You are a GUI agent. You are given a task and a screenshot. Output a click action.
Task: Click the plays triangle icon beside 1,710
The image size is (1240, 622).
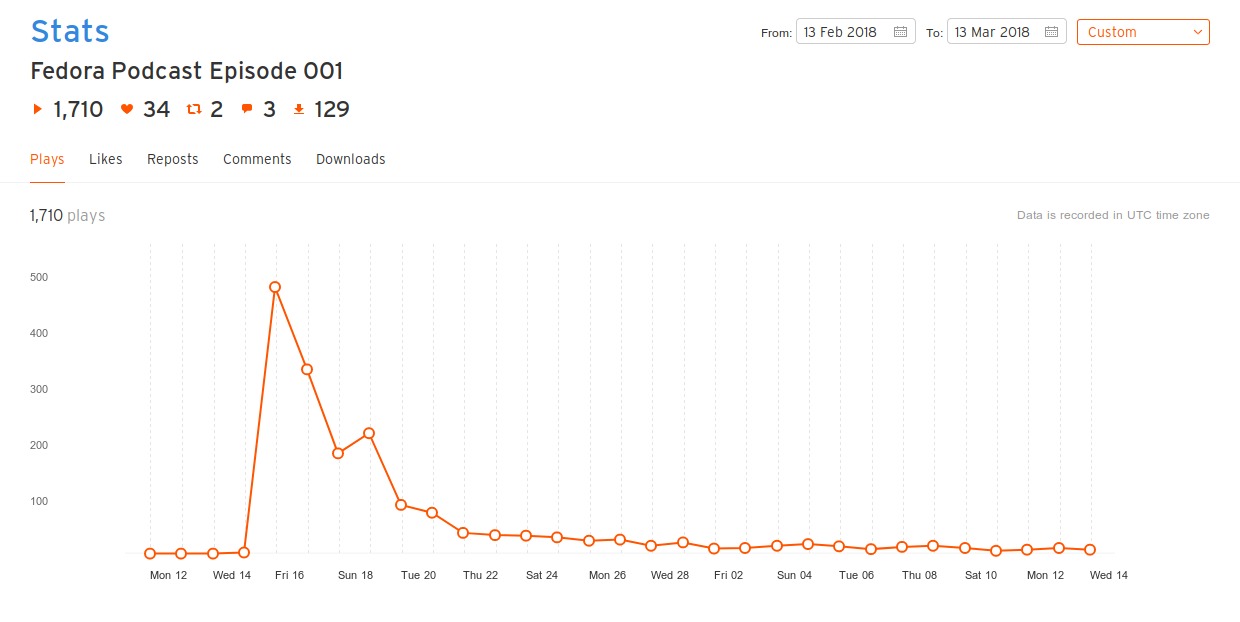pyautogui.click(x=38, y=109)
